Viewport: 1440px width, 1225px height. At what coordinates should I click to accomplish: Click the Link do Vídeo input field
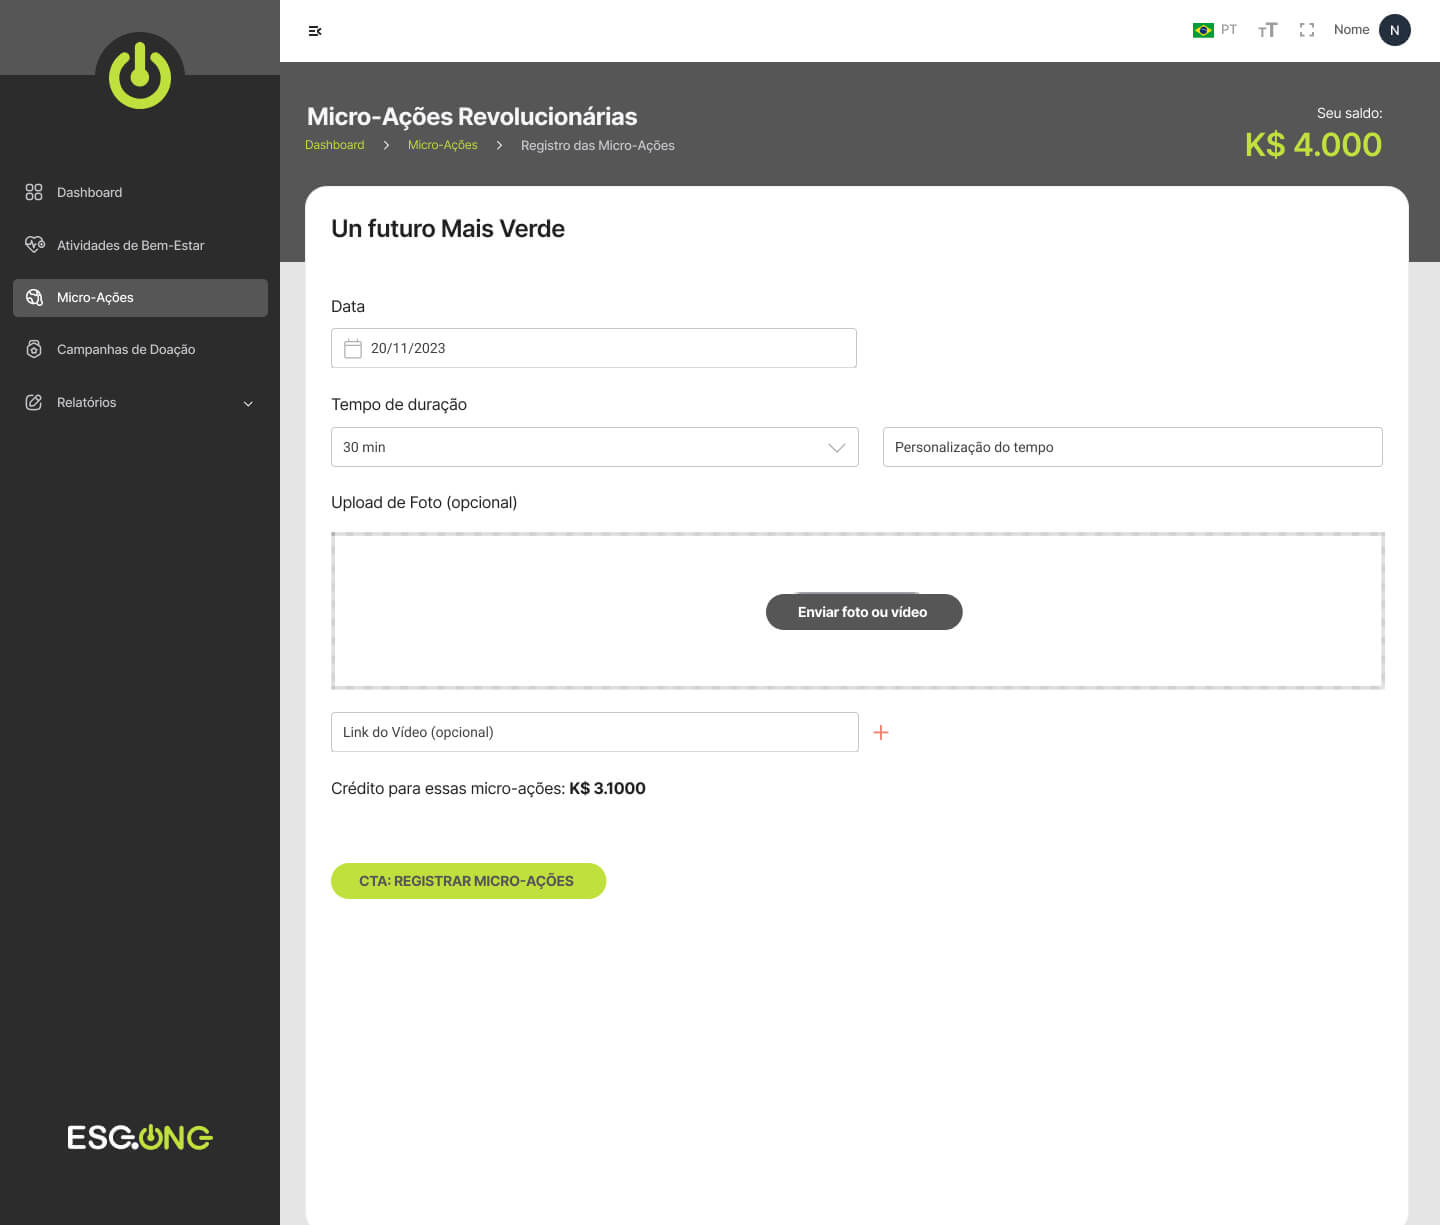[x=594, y=732]
